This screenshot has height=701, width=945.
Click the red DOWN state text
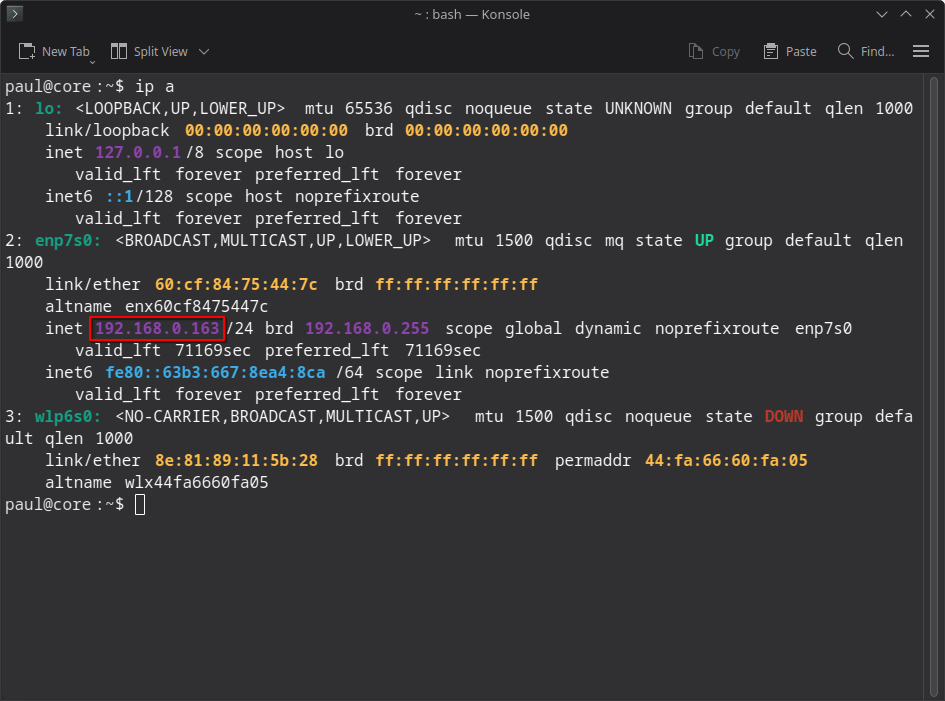pos(783,417)
